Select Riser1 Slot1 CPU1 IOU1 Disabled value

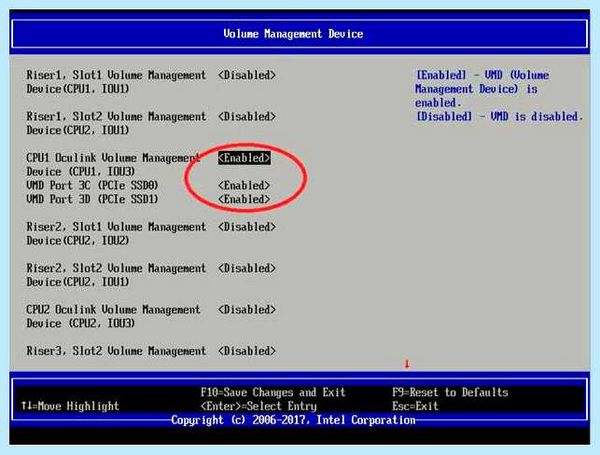click(x=247, y=75)
